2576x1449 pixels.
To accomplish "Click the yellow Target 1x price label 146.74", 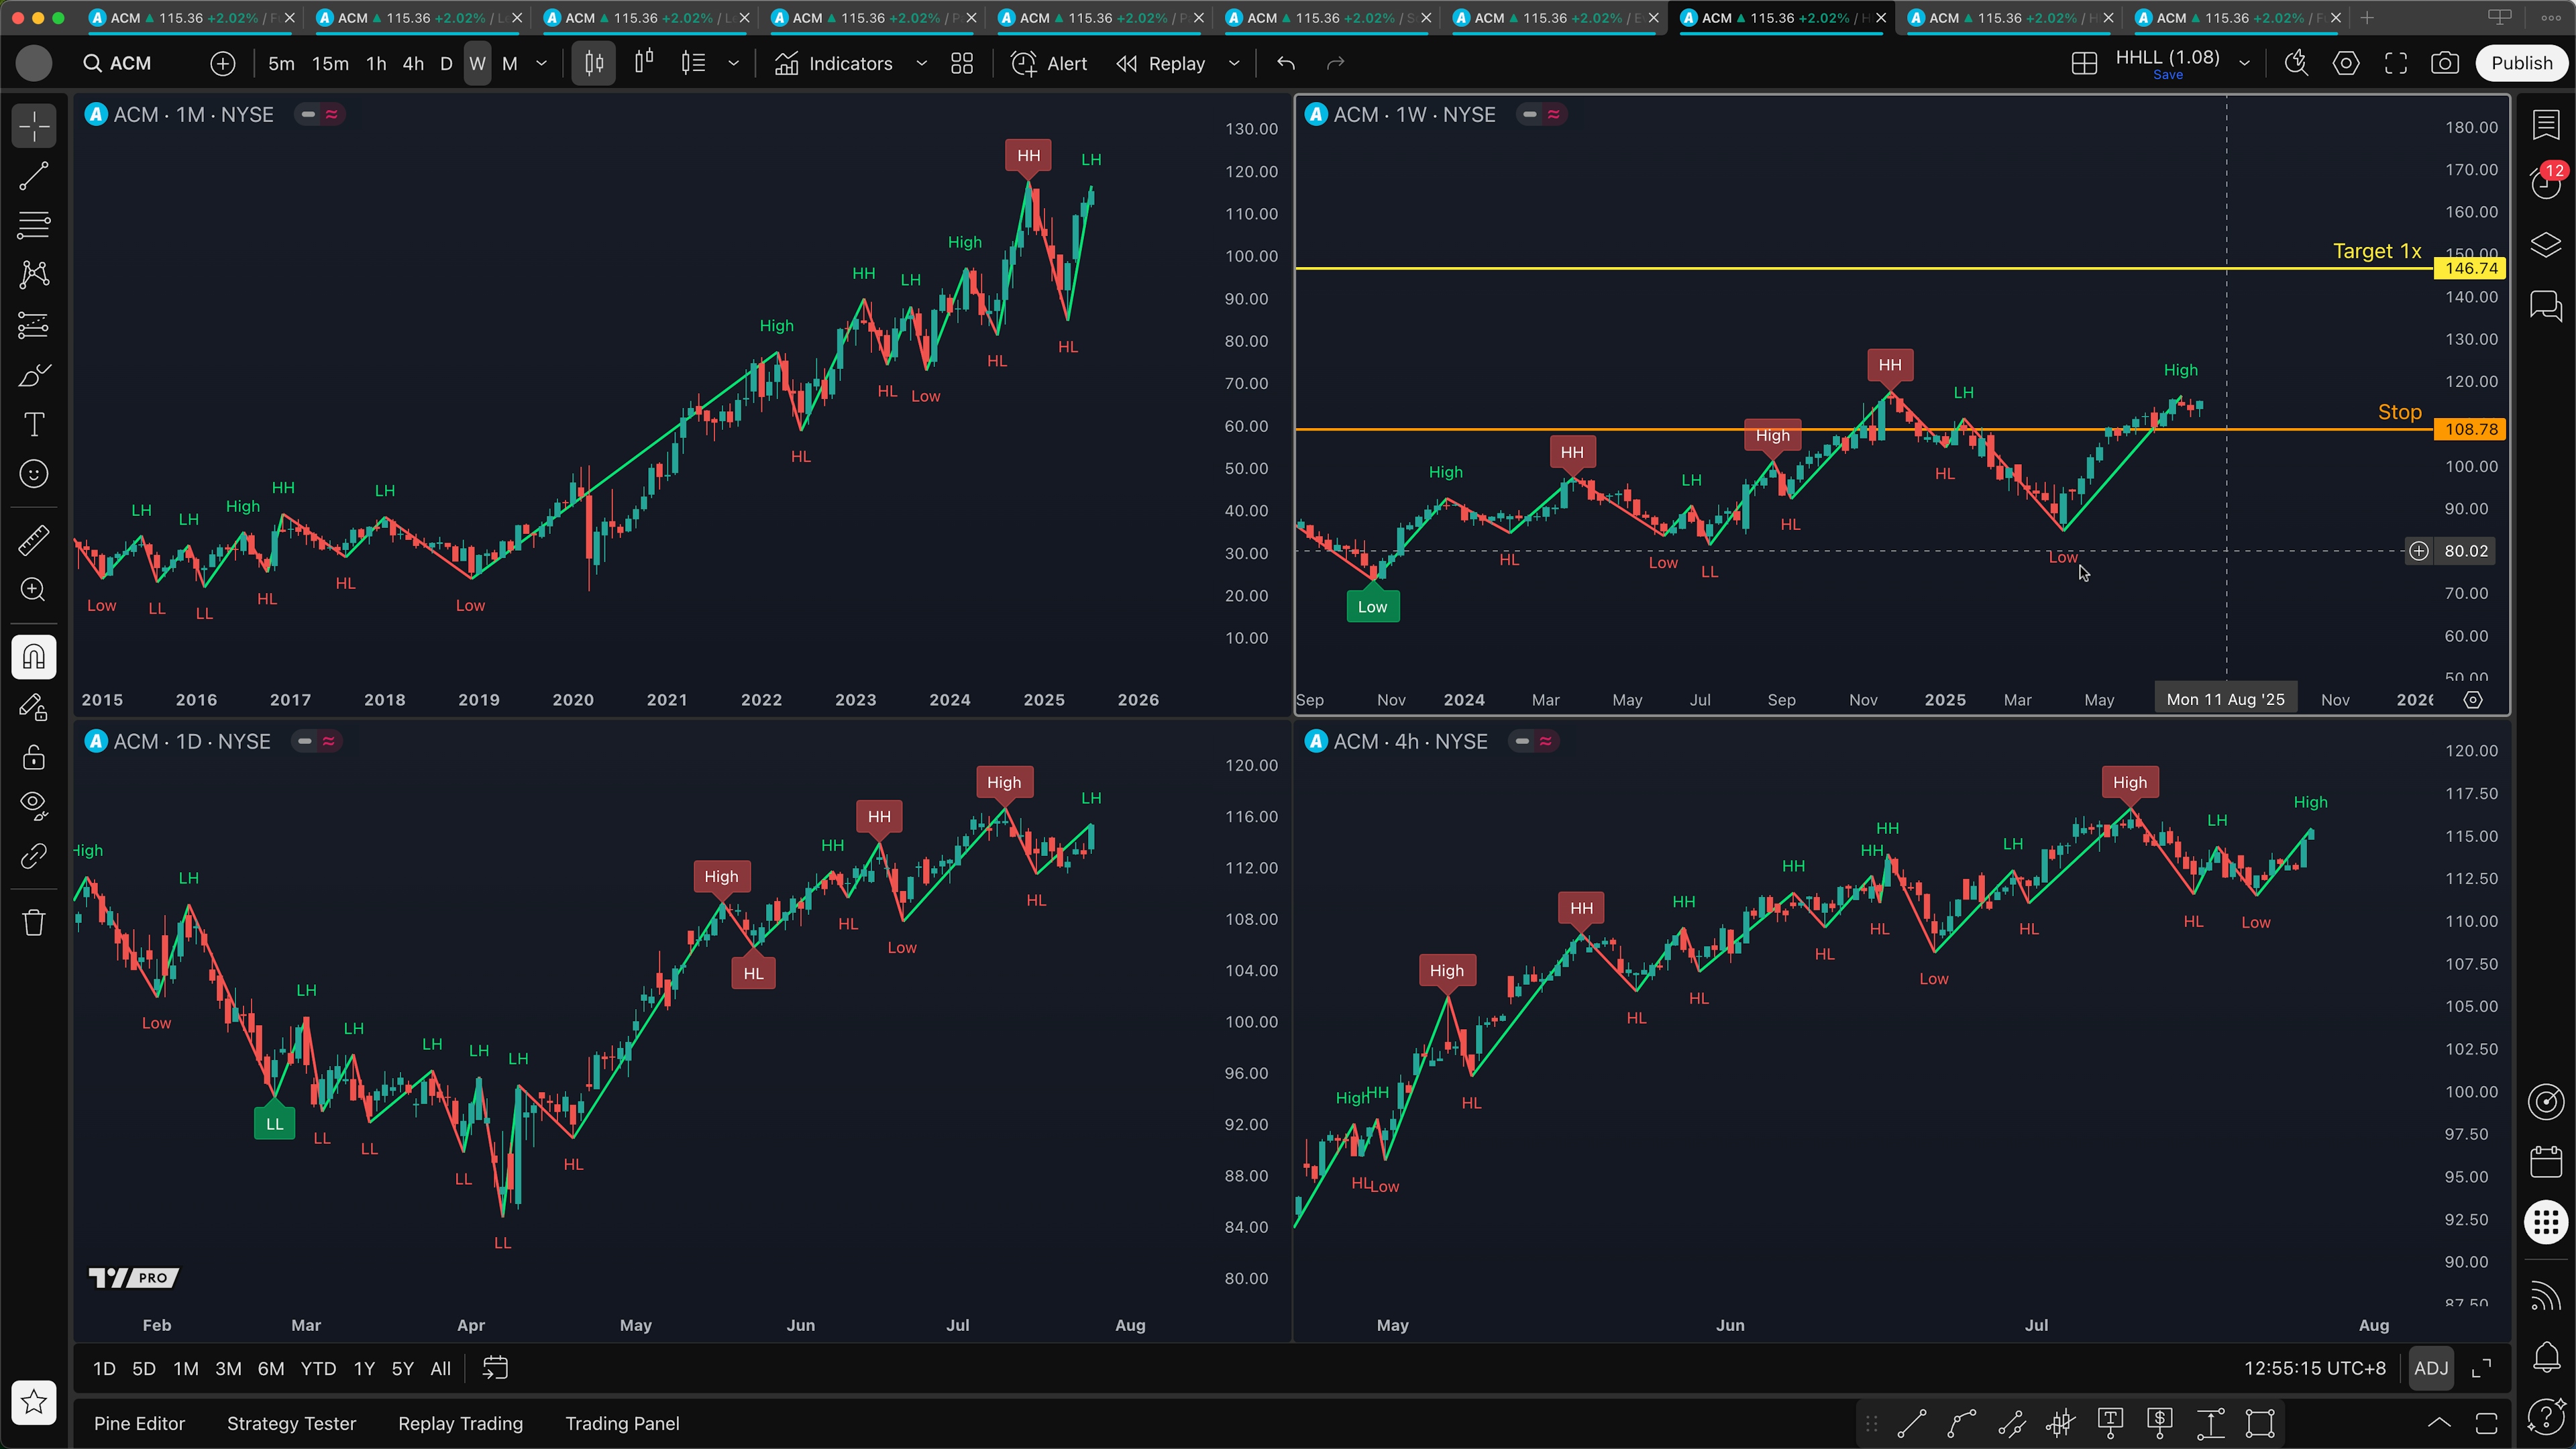I will 2471,268.
